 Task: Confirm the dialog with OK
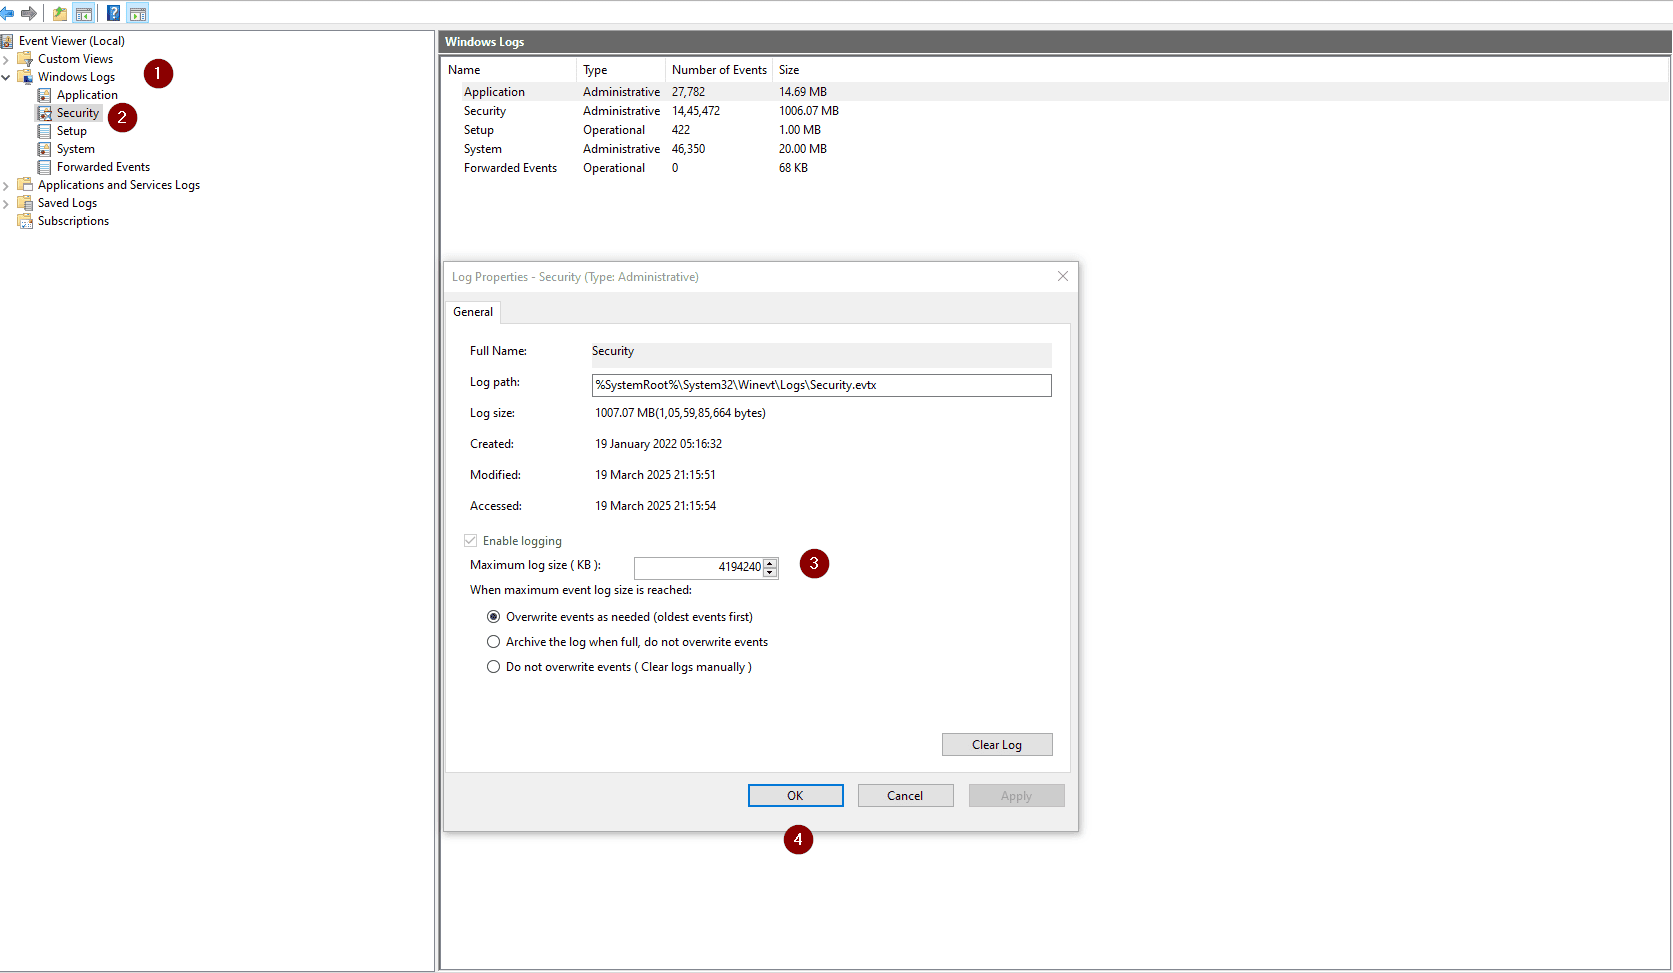(x=795, y=796)
